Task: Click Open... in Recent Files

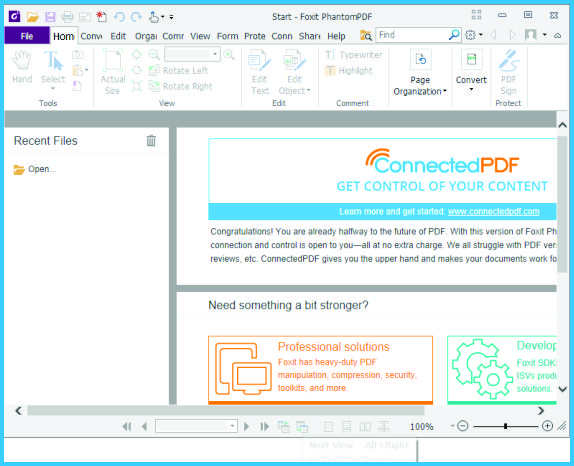Action: tap(35, 169)
